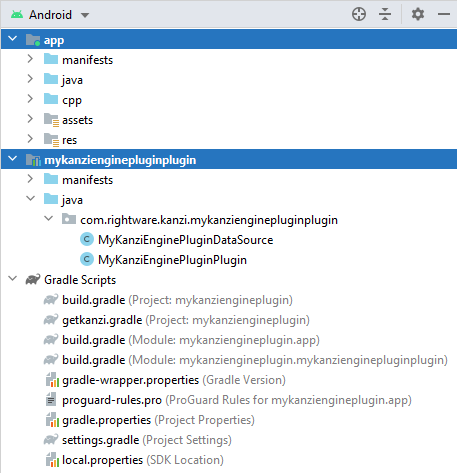Open MyKanziEnginePluginDataSource class
This screenshot has width=457, height=473.
(x=186, y=240)
